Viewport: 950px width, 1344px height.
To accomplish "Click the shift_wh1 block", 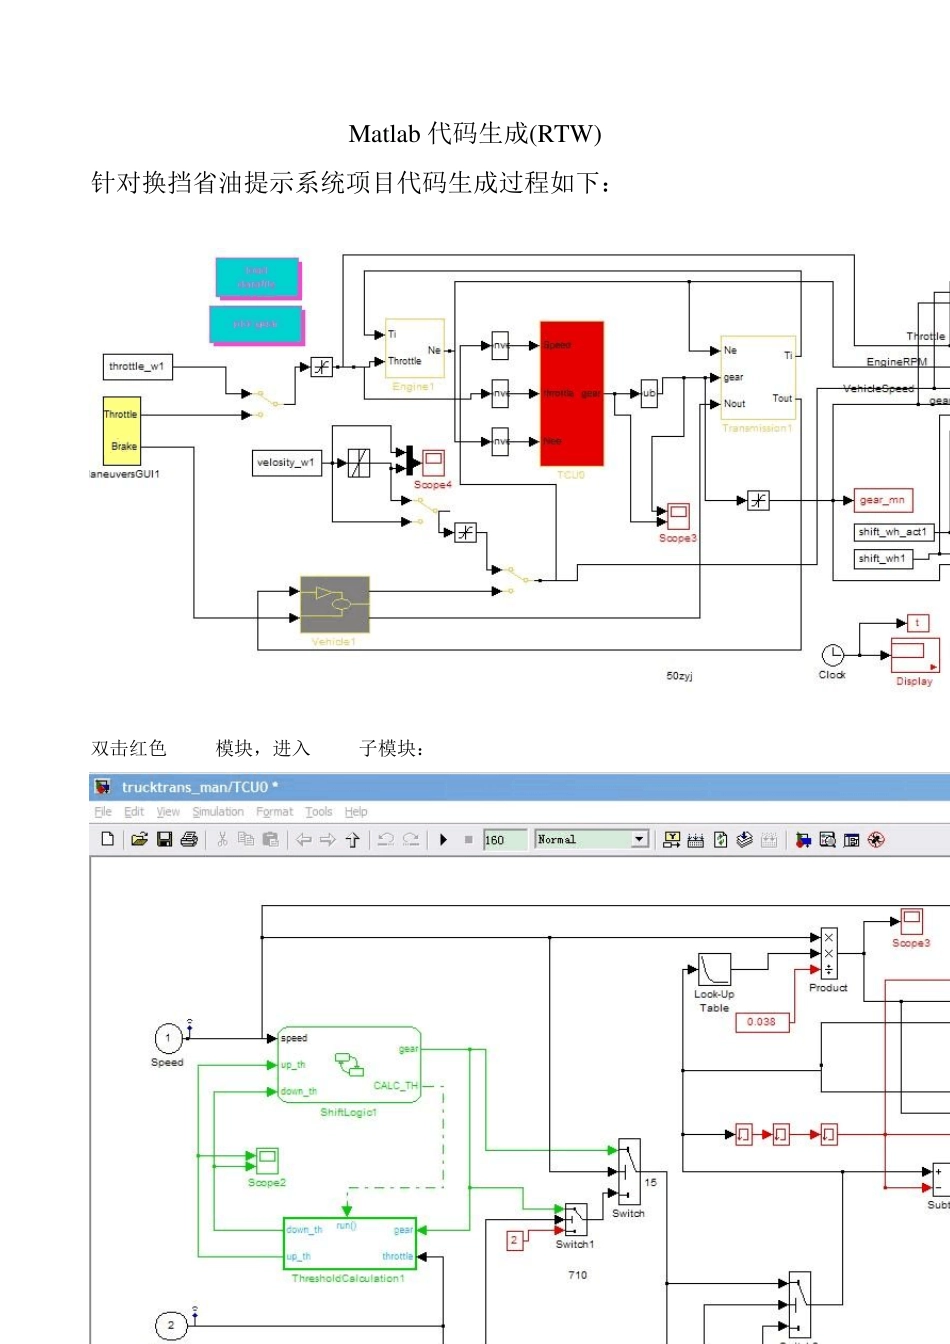I will coord(883,559).
